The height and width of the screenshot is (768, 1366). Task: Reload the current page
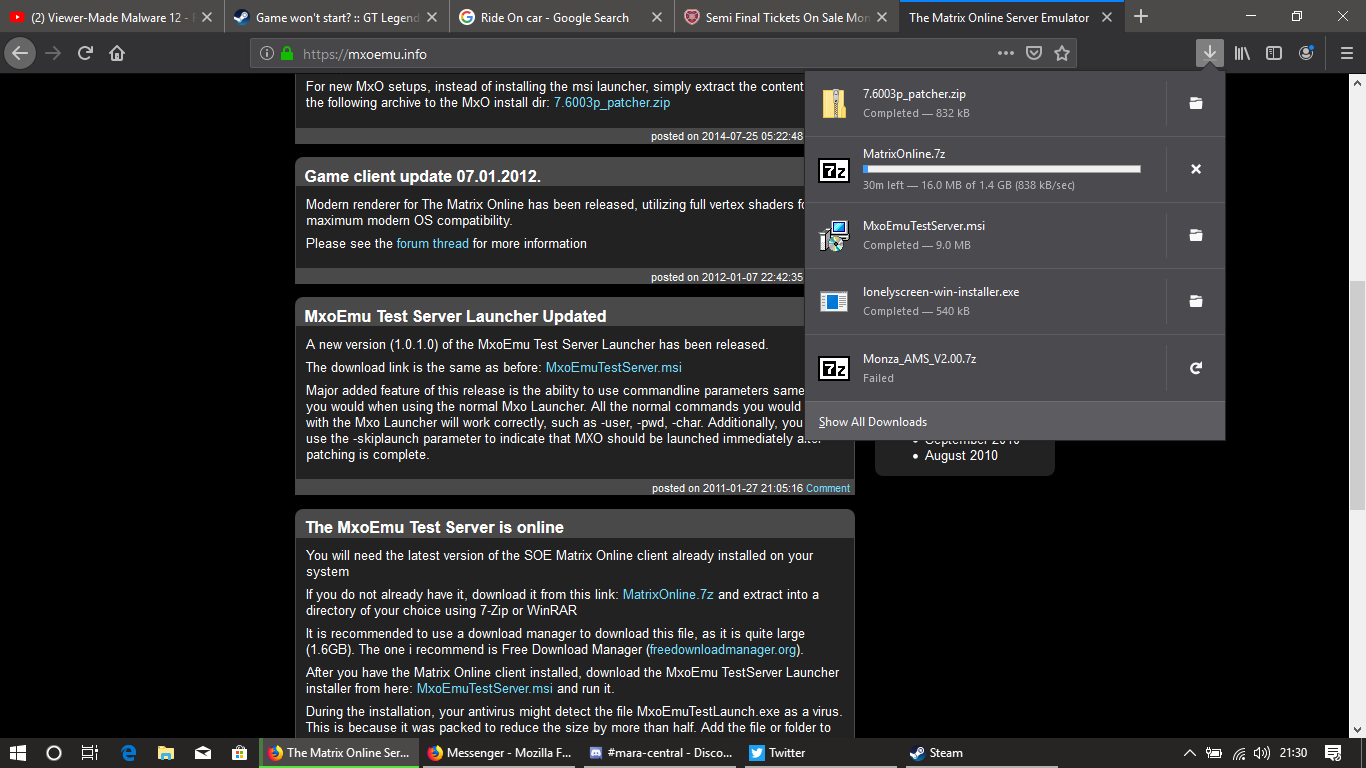click(x=86, y=54)
